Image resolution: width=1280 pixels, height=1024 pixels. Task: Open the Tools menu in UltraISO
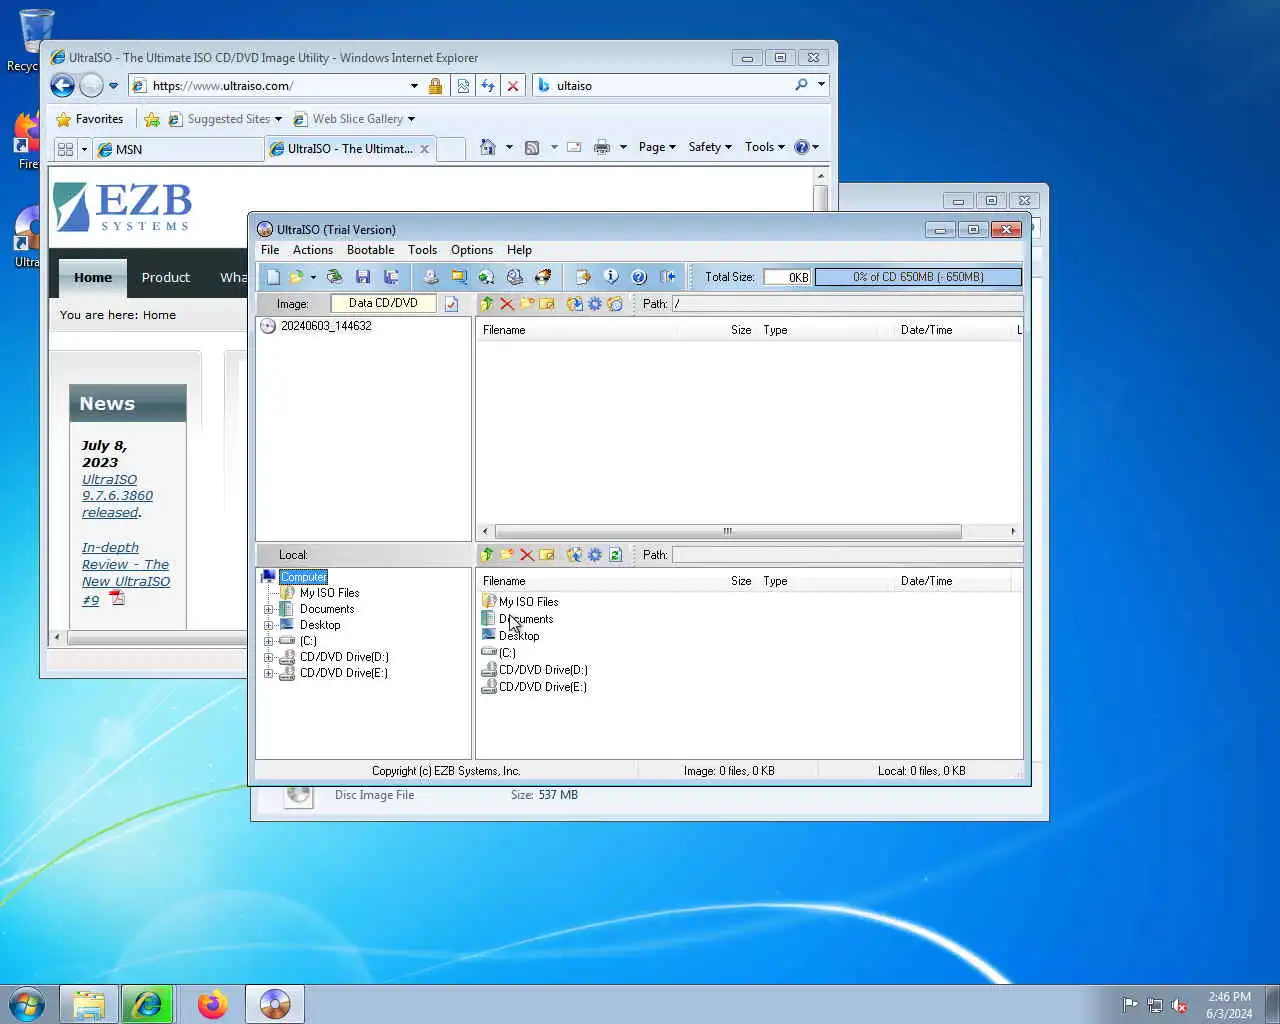pos(422,250)
